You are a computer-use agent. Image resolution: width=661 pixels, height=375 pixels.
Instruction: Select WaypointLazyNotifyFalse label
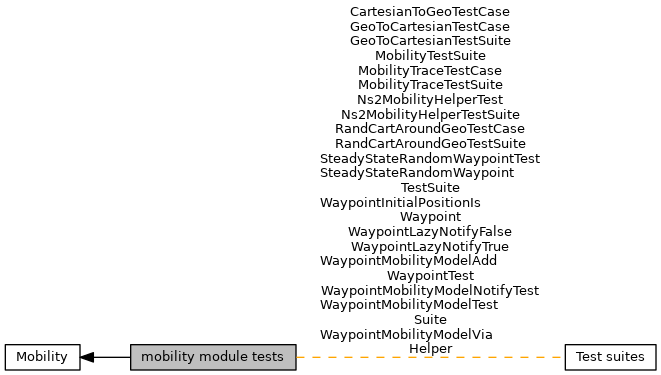pyautogui.click(x=430, y=232)
